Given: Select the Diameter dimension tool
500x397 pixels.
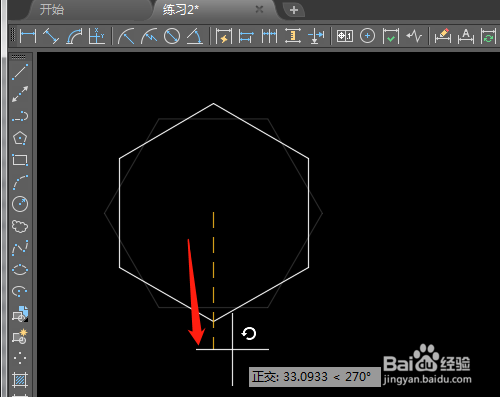Looking at the screenshot, I should click(172, 36).
